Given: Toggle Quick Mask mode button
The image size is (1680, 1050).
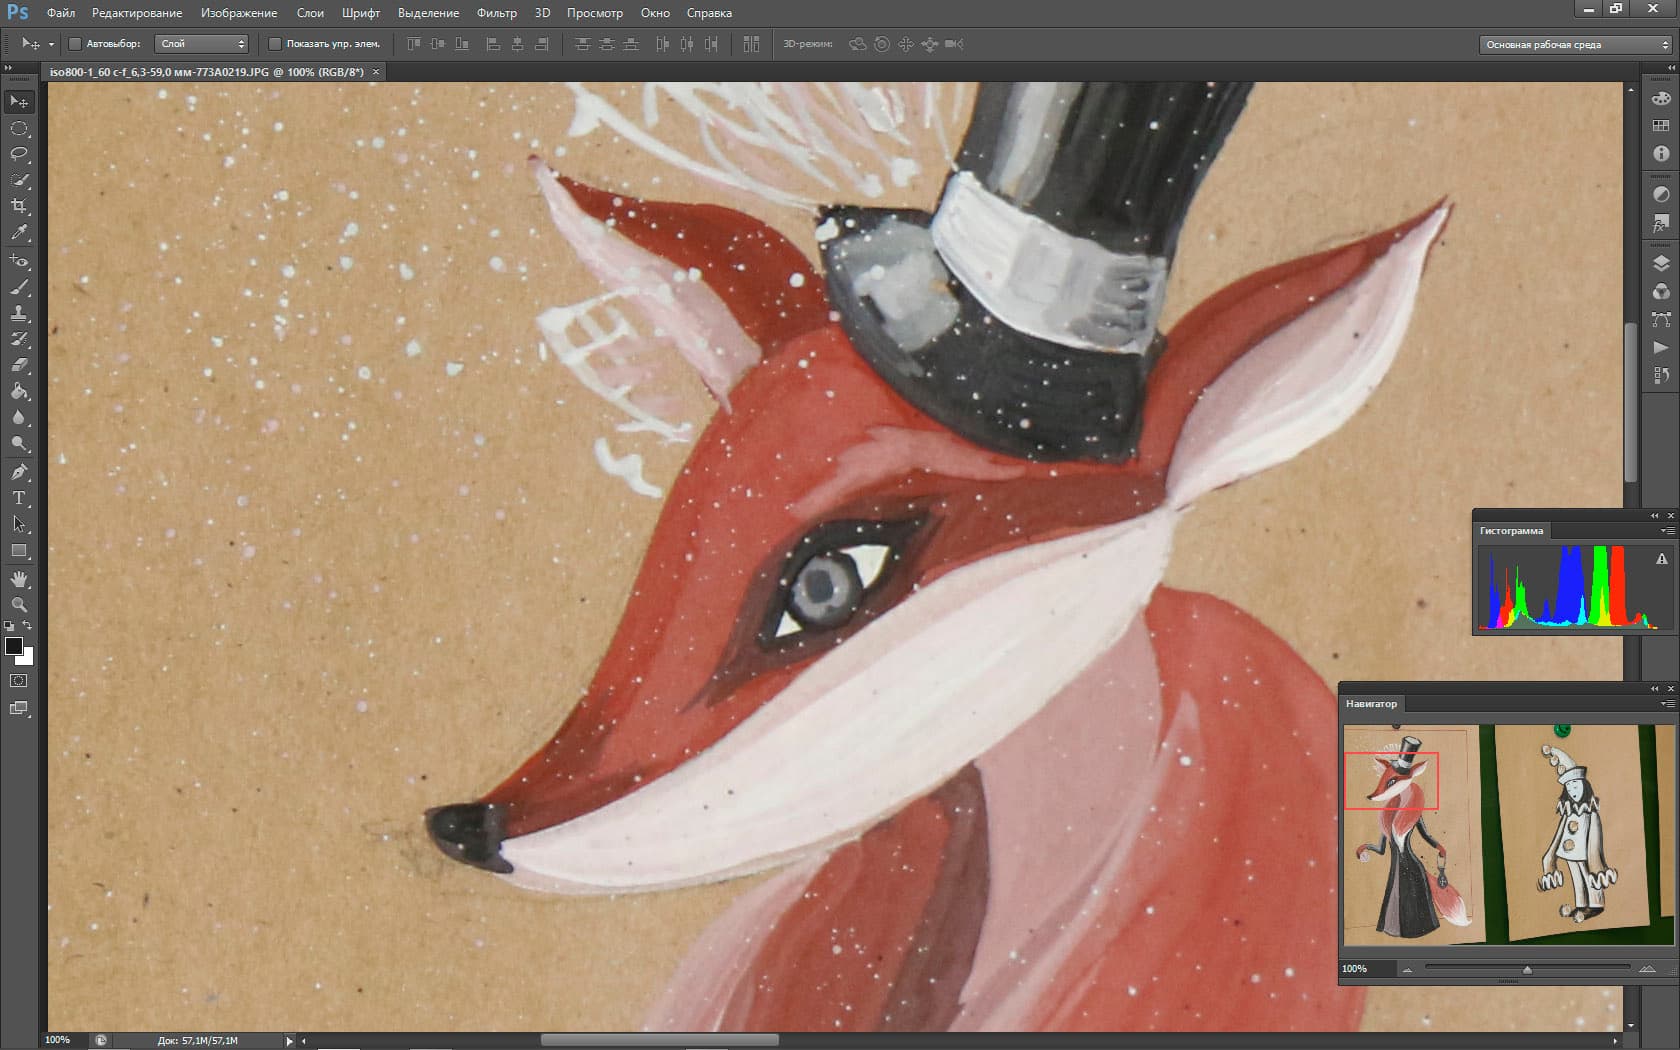Looking at the screenshot, I should 19,681.
